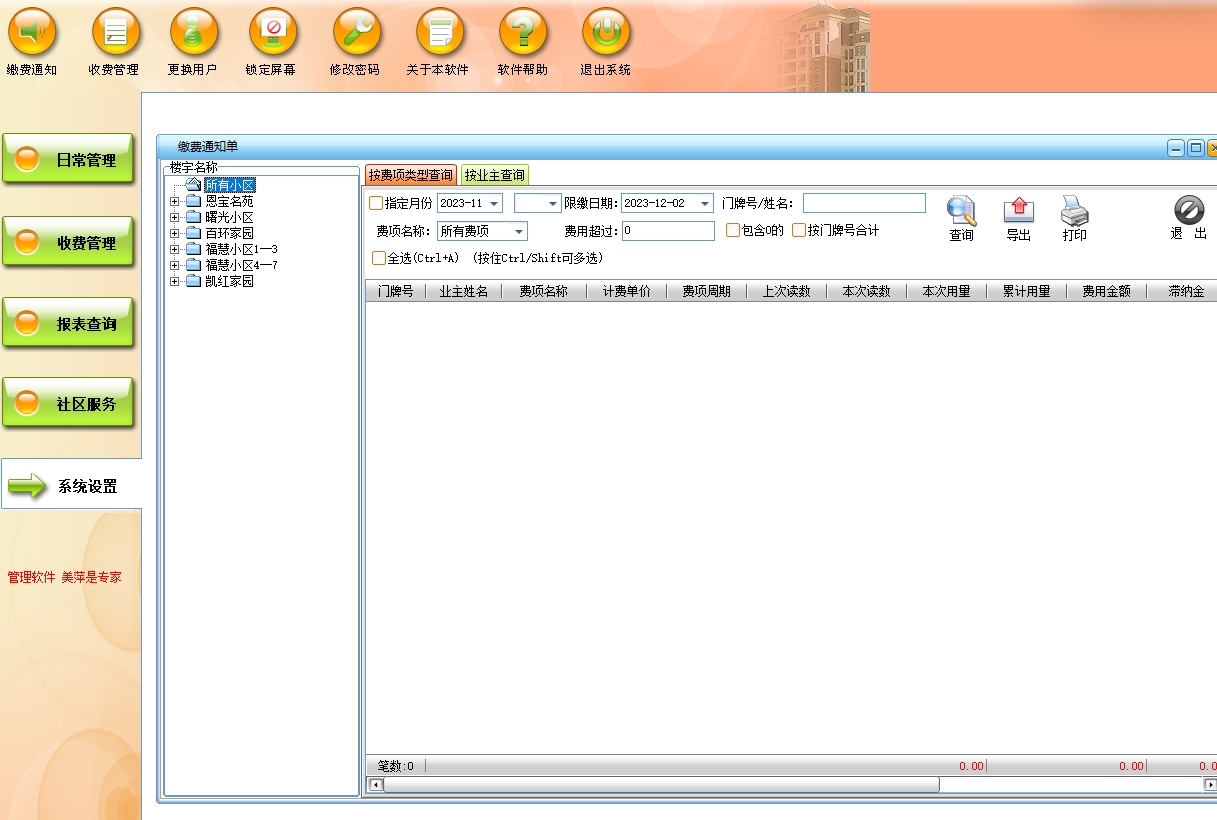The width and height of the screenshot is (1217, 820).
Task: Lock screen with the 锁定屏幕 icon
Action: [x=272, y=33]
